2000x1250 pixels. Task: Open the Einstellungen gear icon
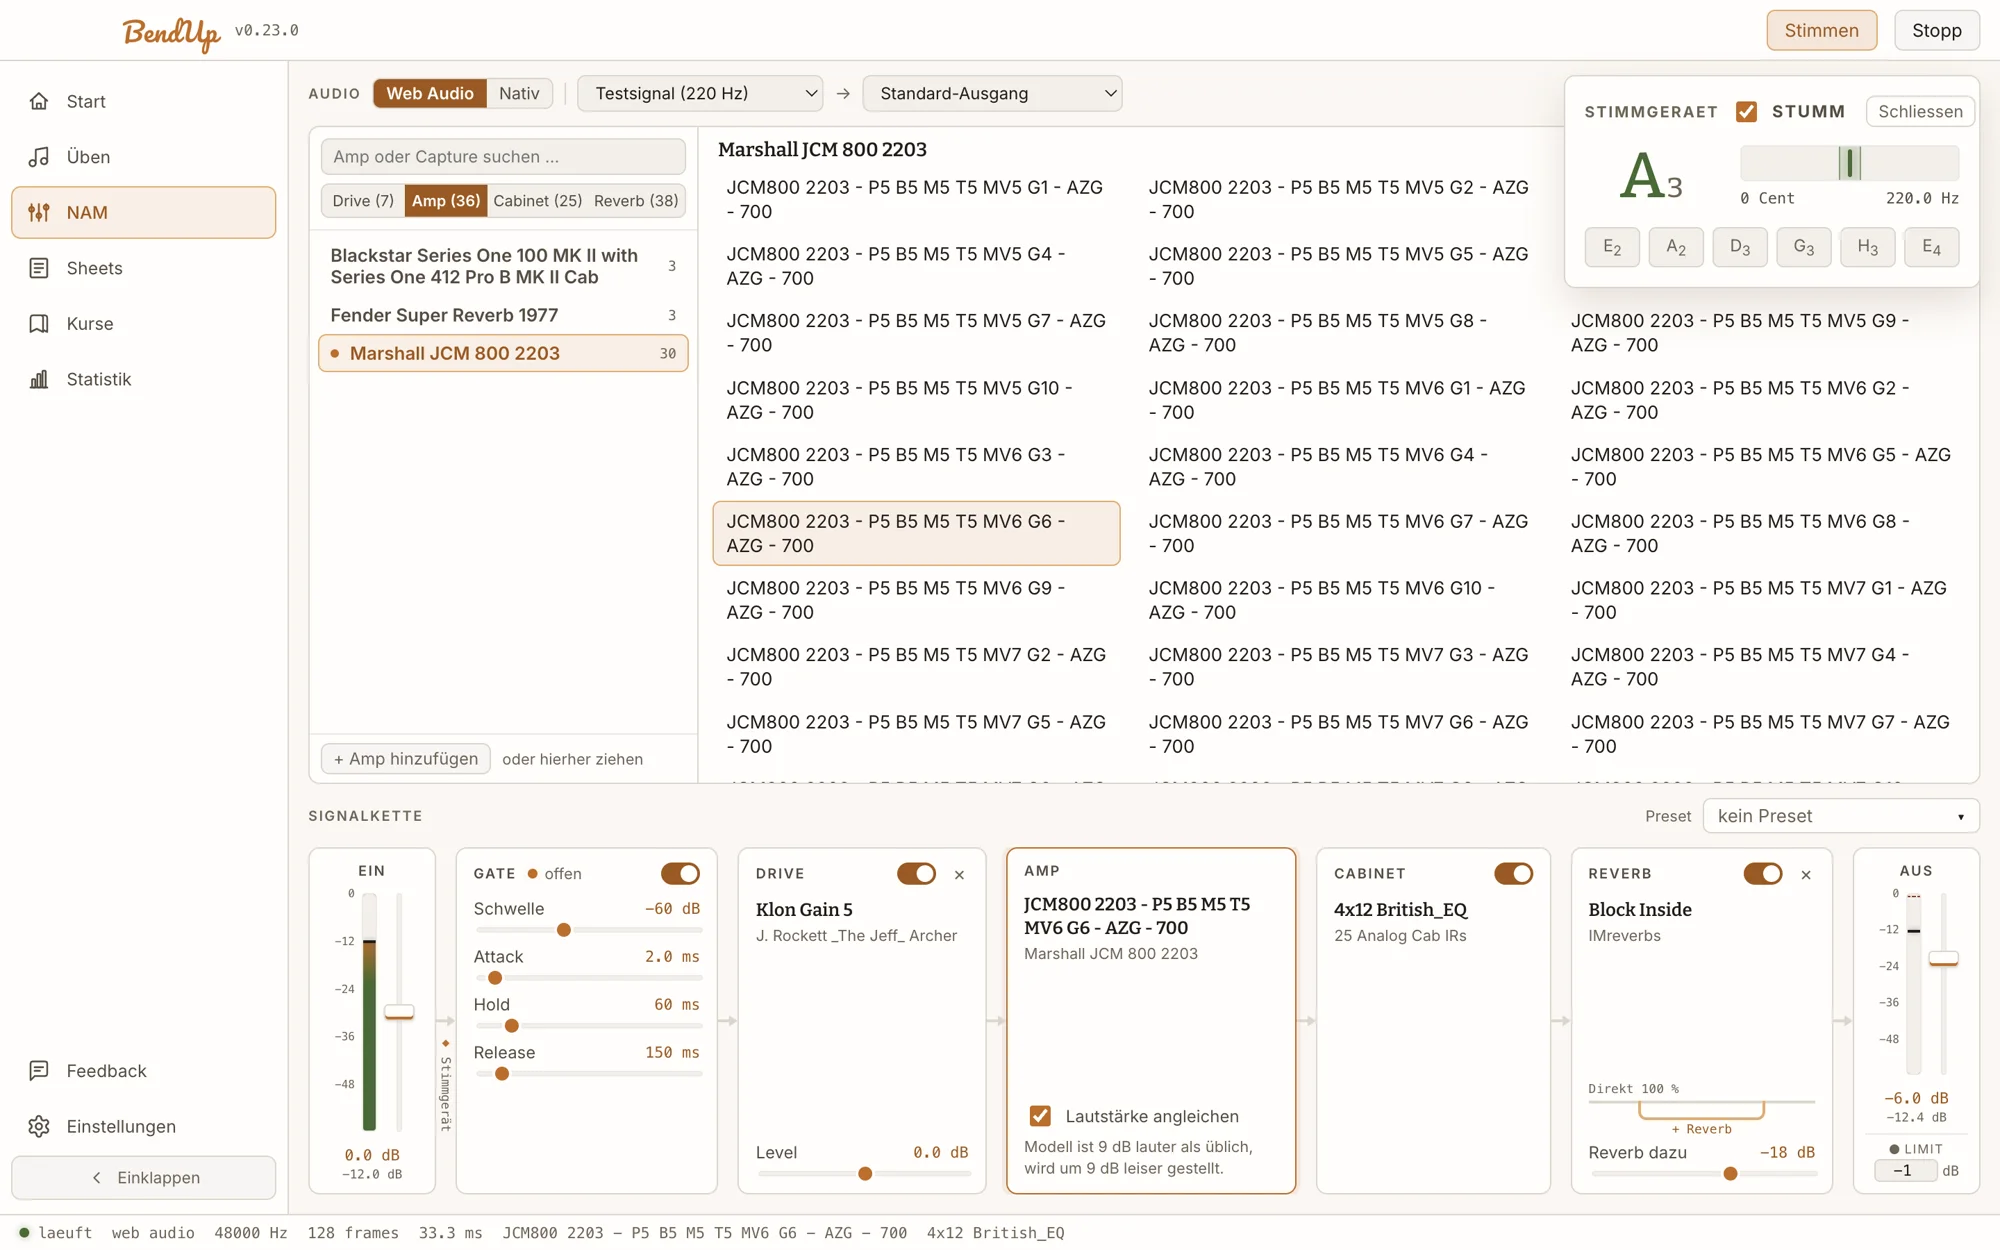point(39,1126)
